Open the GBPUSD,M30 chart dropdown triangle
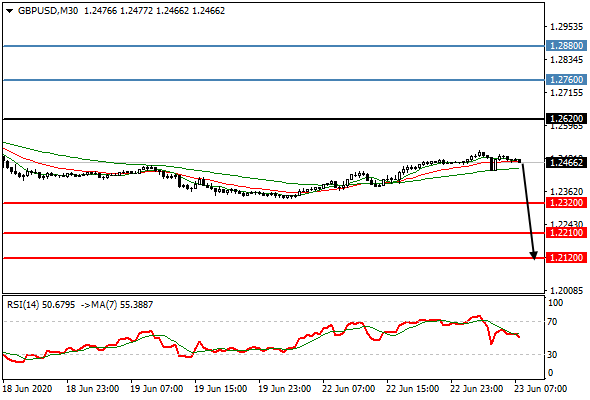Viewport: 590px width, 400px height. pos(10,11)
